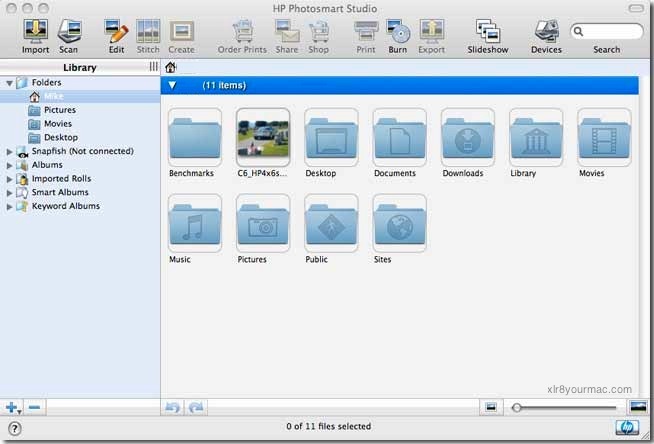Screen dimensions: 654x444
Task: Expand the Albums tree node
Action: coord(9,166)
